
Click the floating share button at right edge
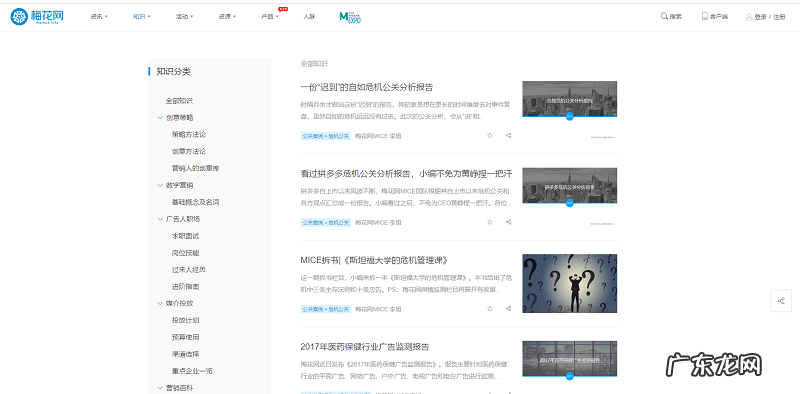[781, 301]
